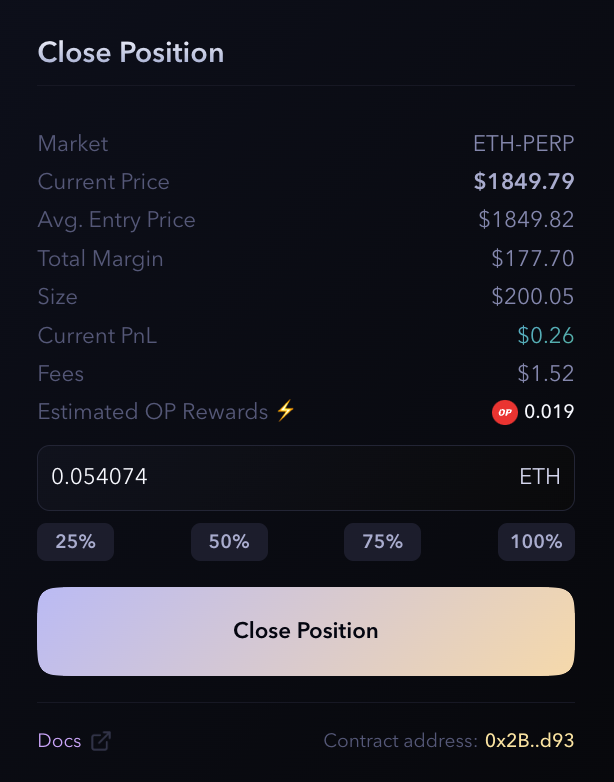Viewport: 614px width, 782px height.
Task: Click the ETH-PERP market value
Action: pyautogui.click(x=523, y=144)
